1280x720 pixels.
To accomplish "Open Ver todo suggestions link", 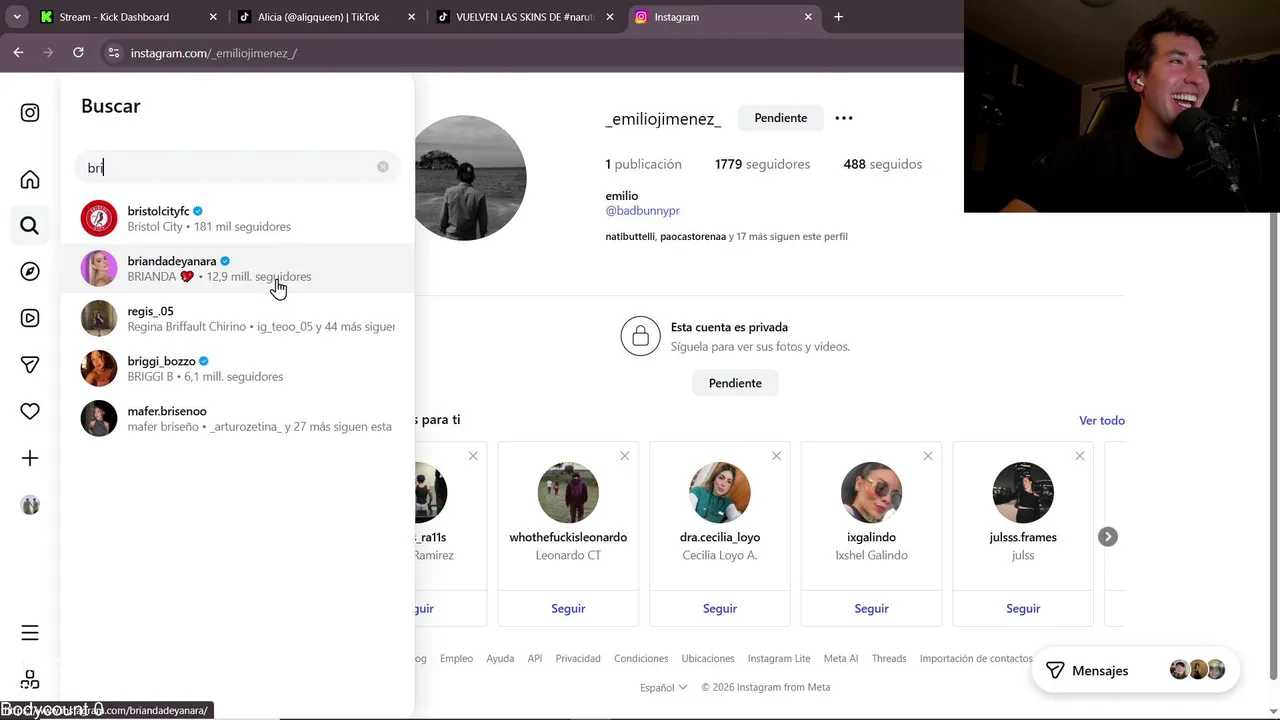I will (x=1102, y=421).
